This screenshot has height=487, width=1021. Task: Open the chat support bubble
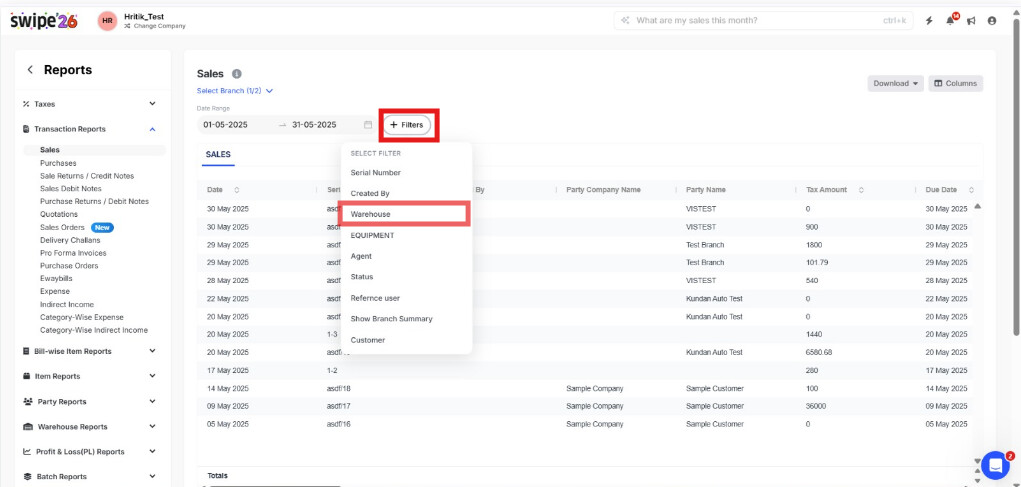pyautogui.click(x=994, y=465)
